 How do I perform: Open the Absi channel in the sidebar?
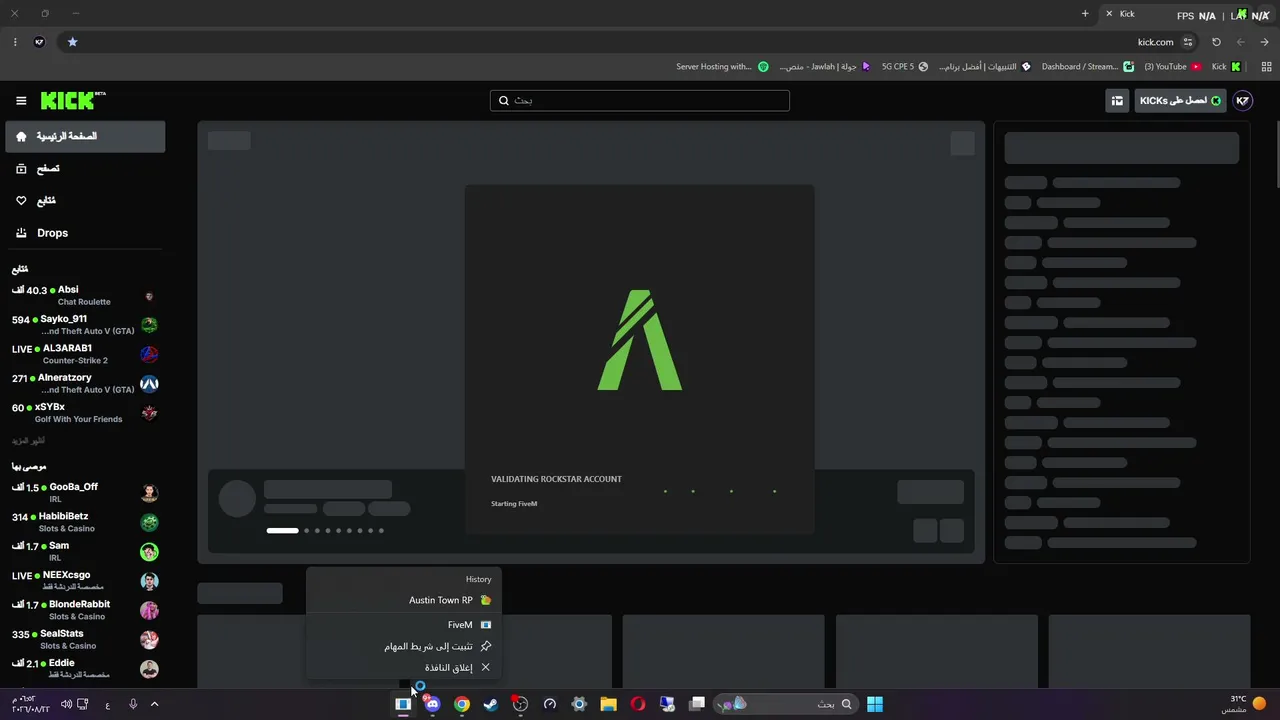tap(85, 296)
